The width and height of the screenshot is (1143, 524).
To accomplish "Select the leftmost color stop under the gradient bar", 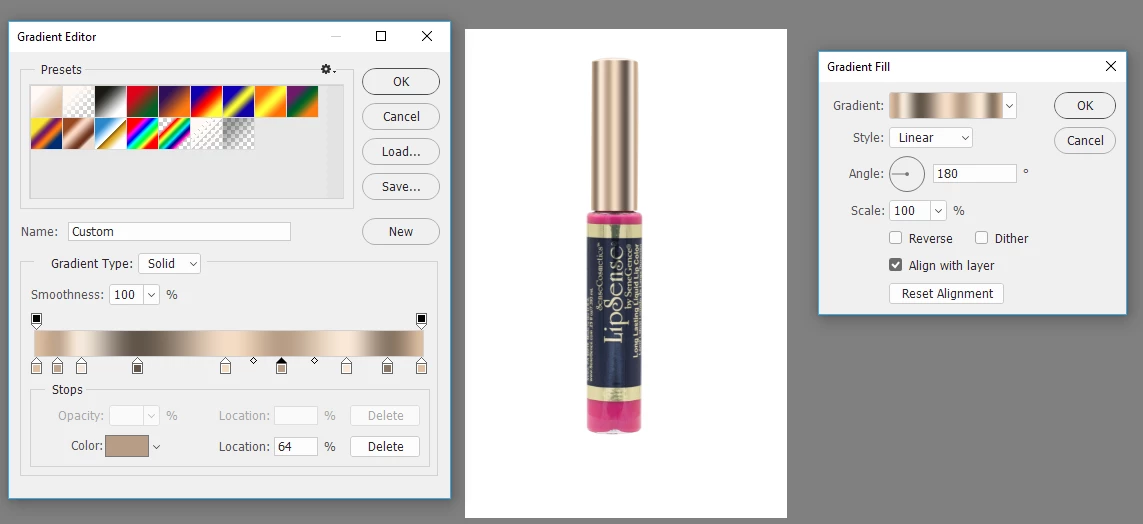I will 37,366.
